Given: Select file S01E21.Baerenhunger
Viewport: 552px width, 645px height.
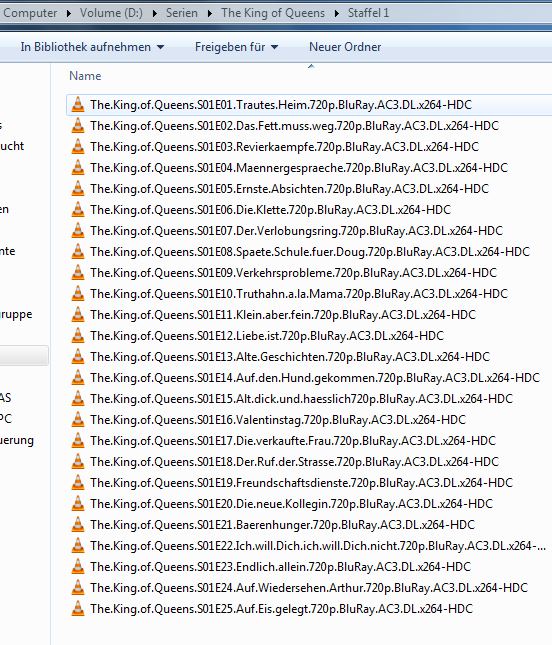Looking at the screenshot, I should pos(283,524).
